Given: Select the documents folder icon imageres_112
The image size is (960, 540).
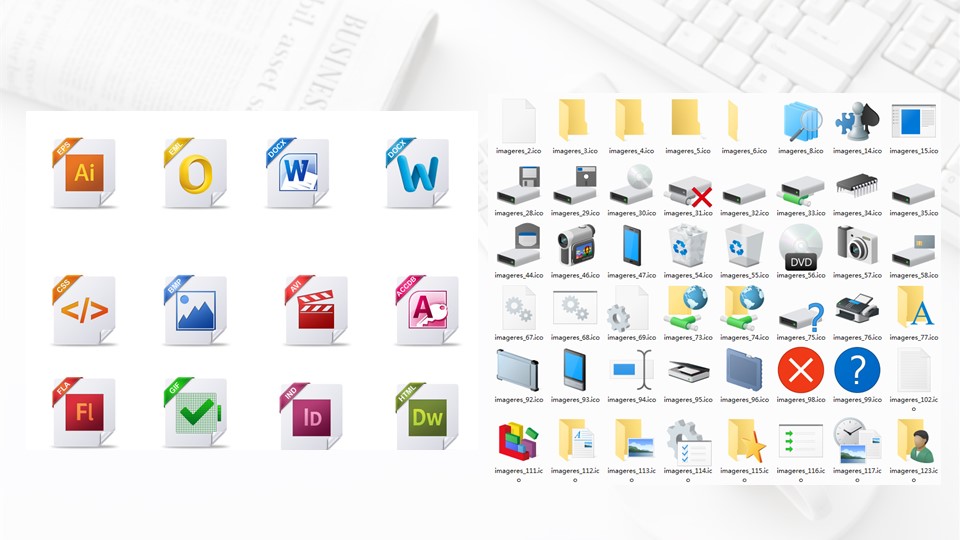Looking at the screenshot, I should click(x=576, y=441).
